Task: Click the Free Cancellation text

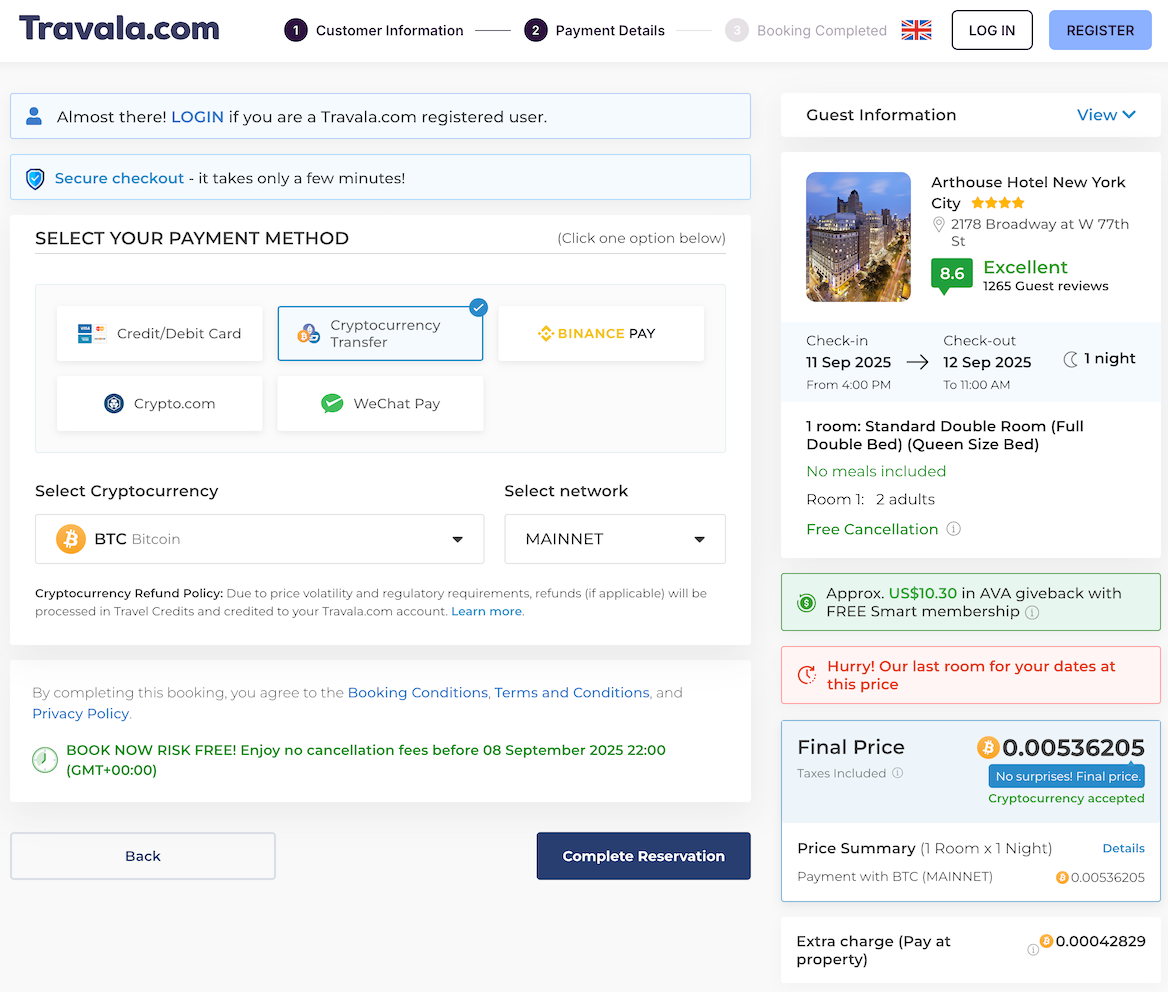Action: pyautogui.click(x=872, y=529)
